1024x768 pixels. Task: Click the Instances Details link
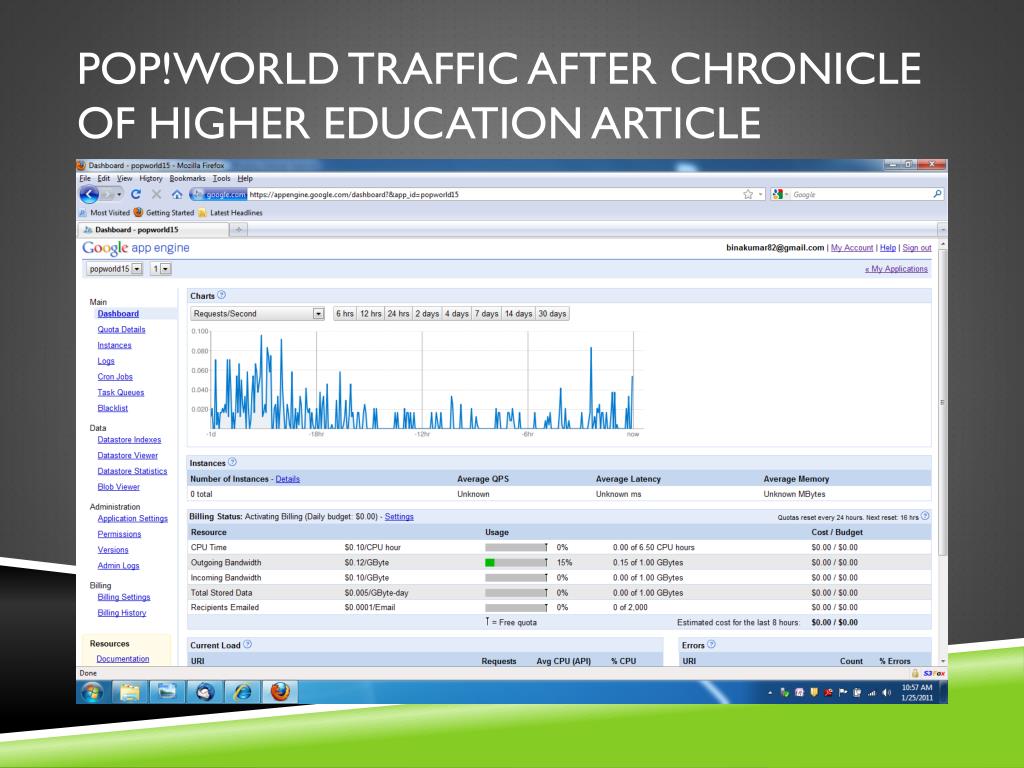(x=287, y=479)
